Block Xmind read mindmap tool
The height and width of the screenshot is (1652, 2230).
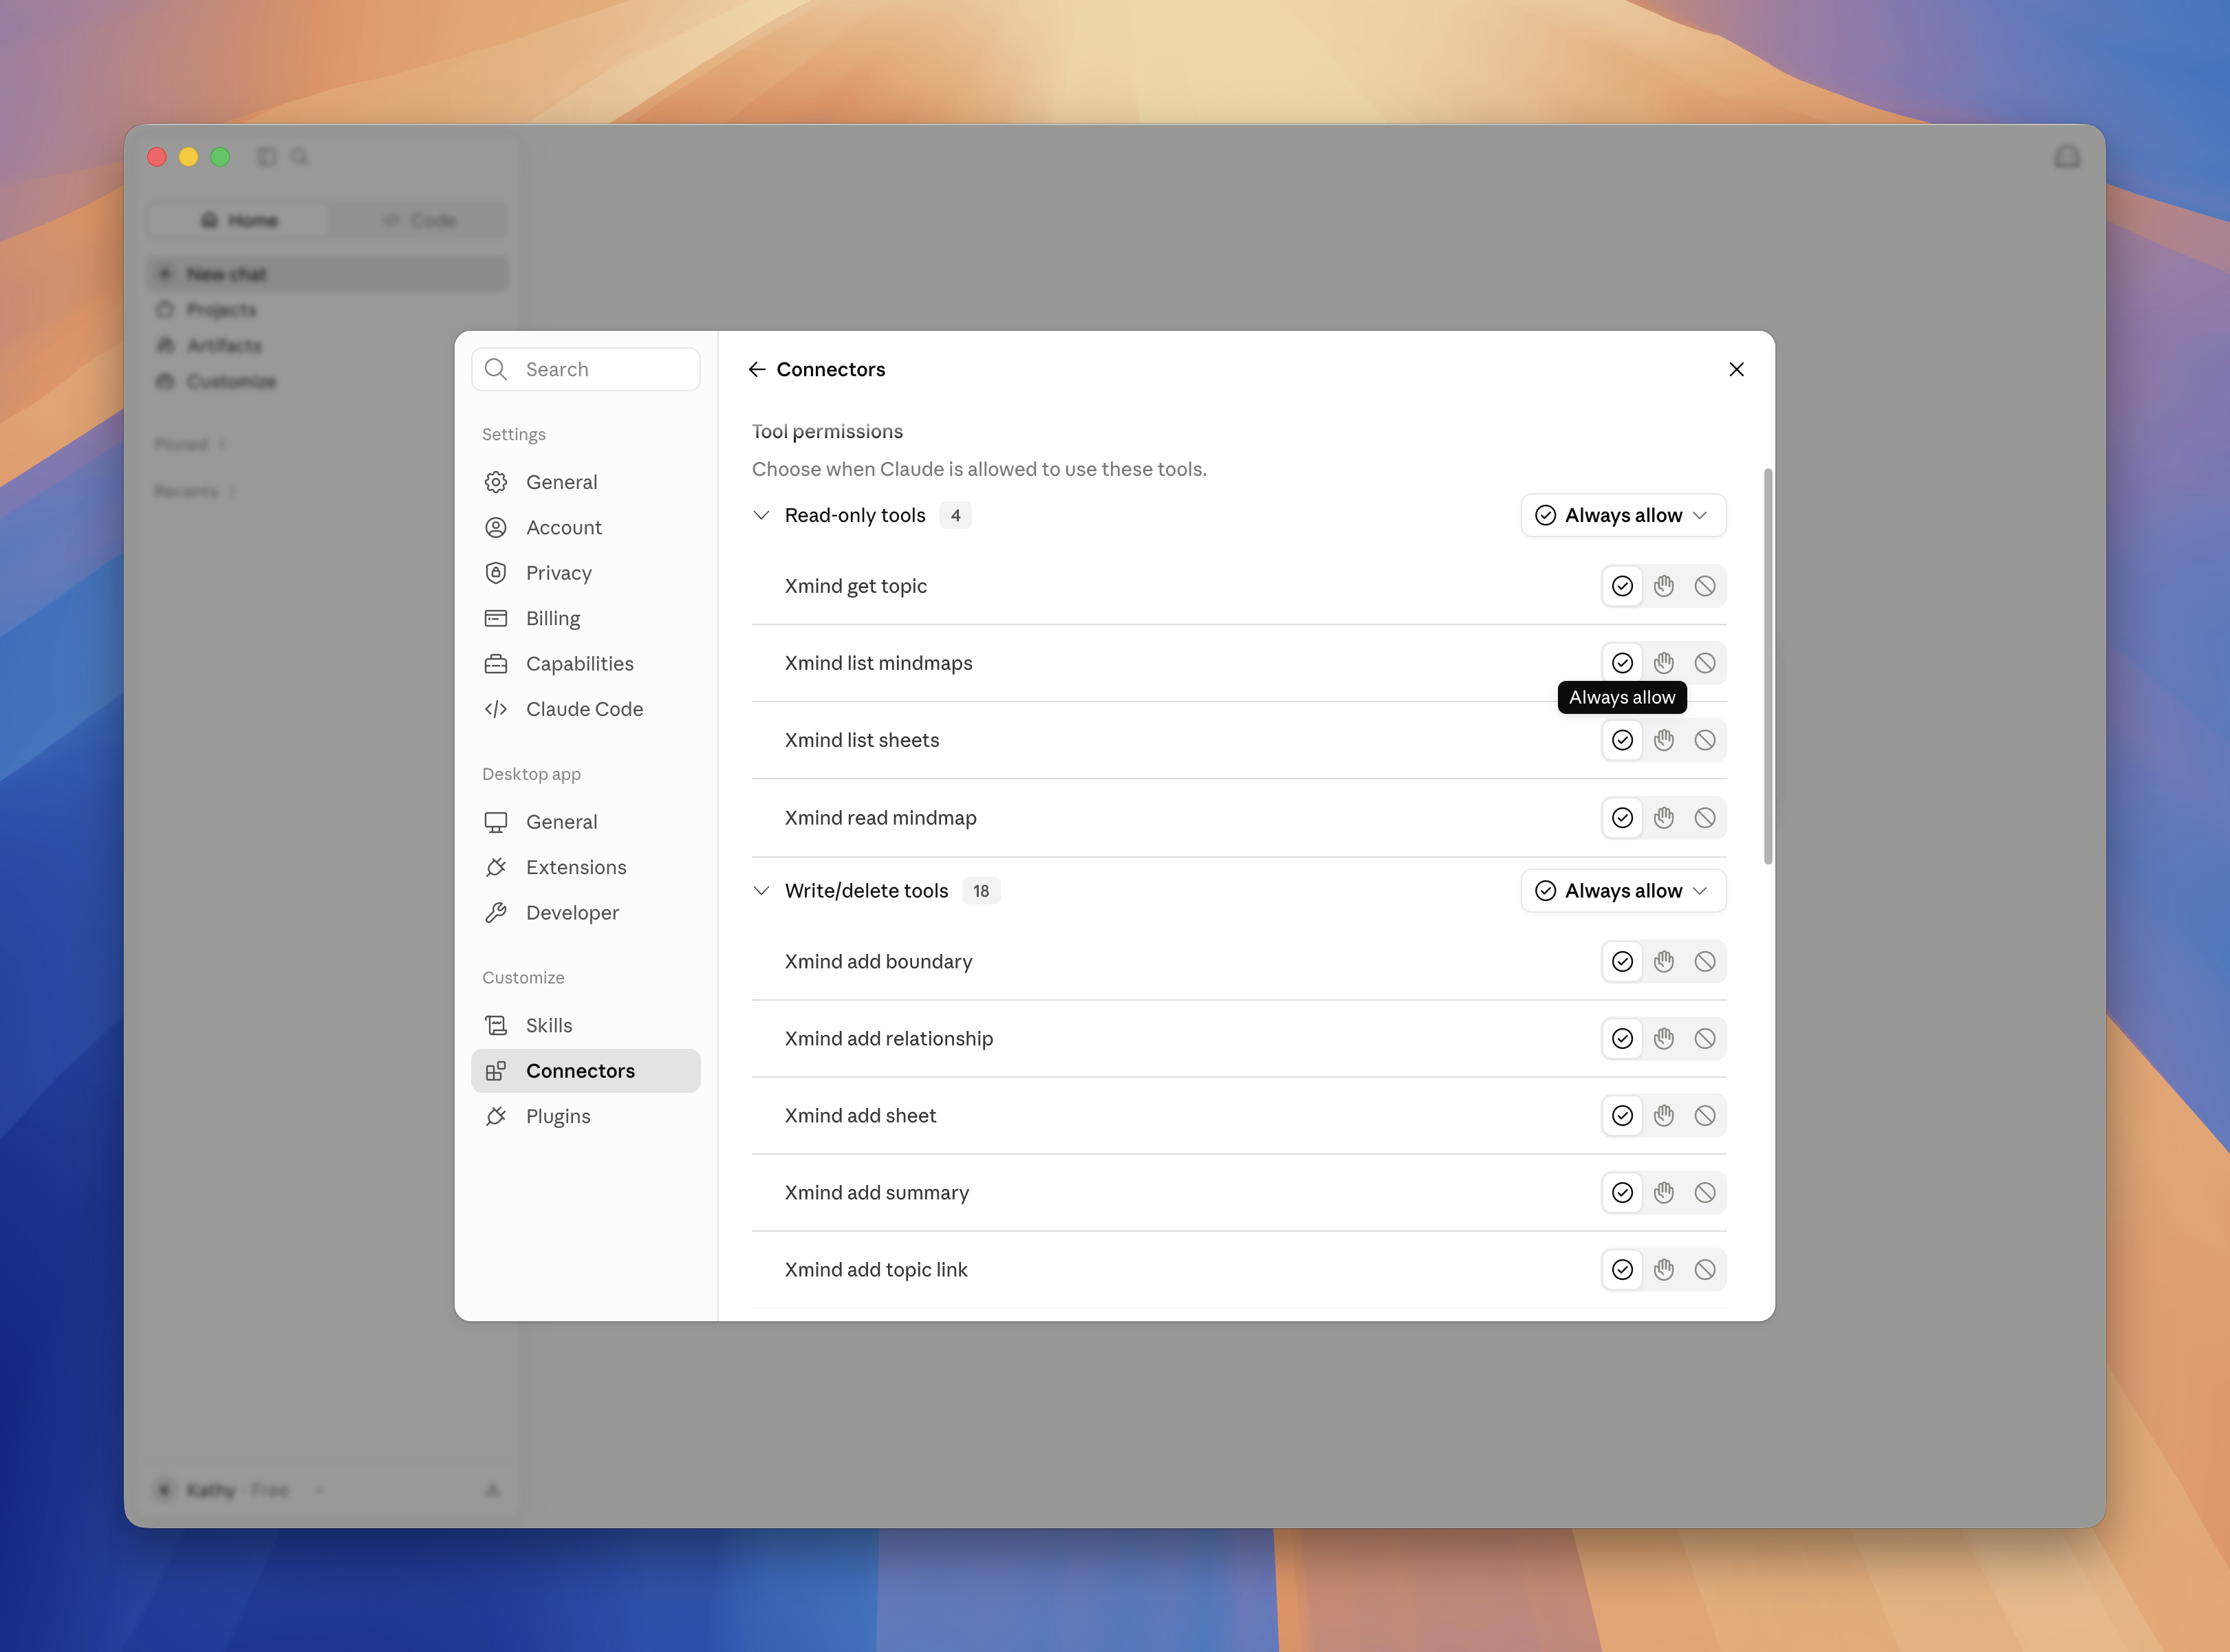click(1705, 818)
